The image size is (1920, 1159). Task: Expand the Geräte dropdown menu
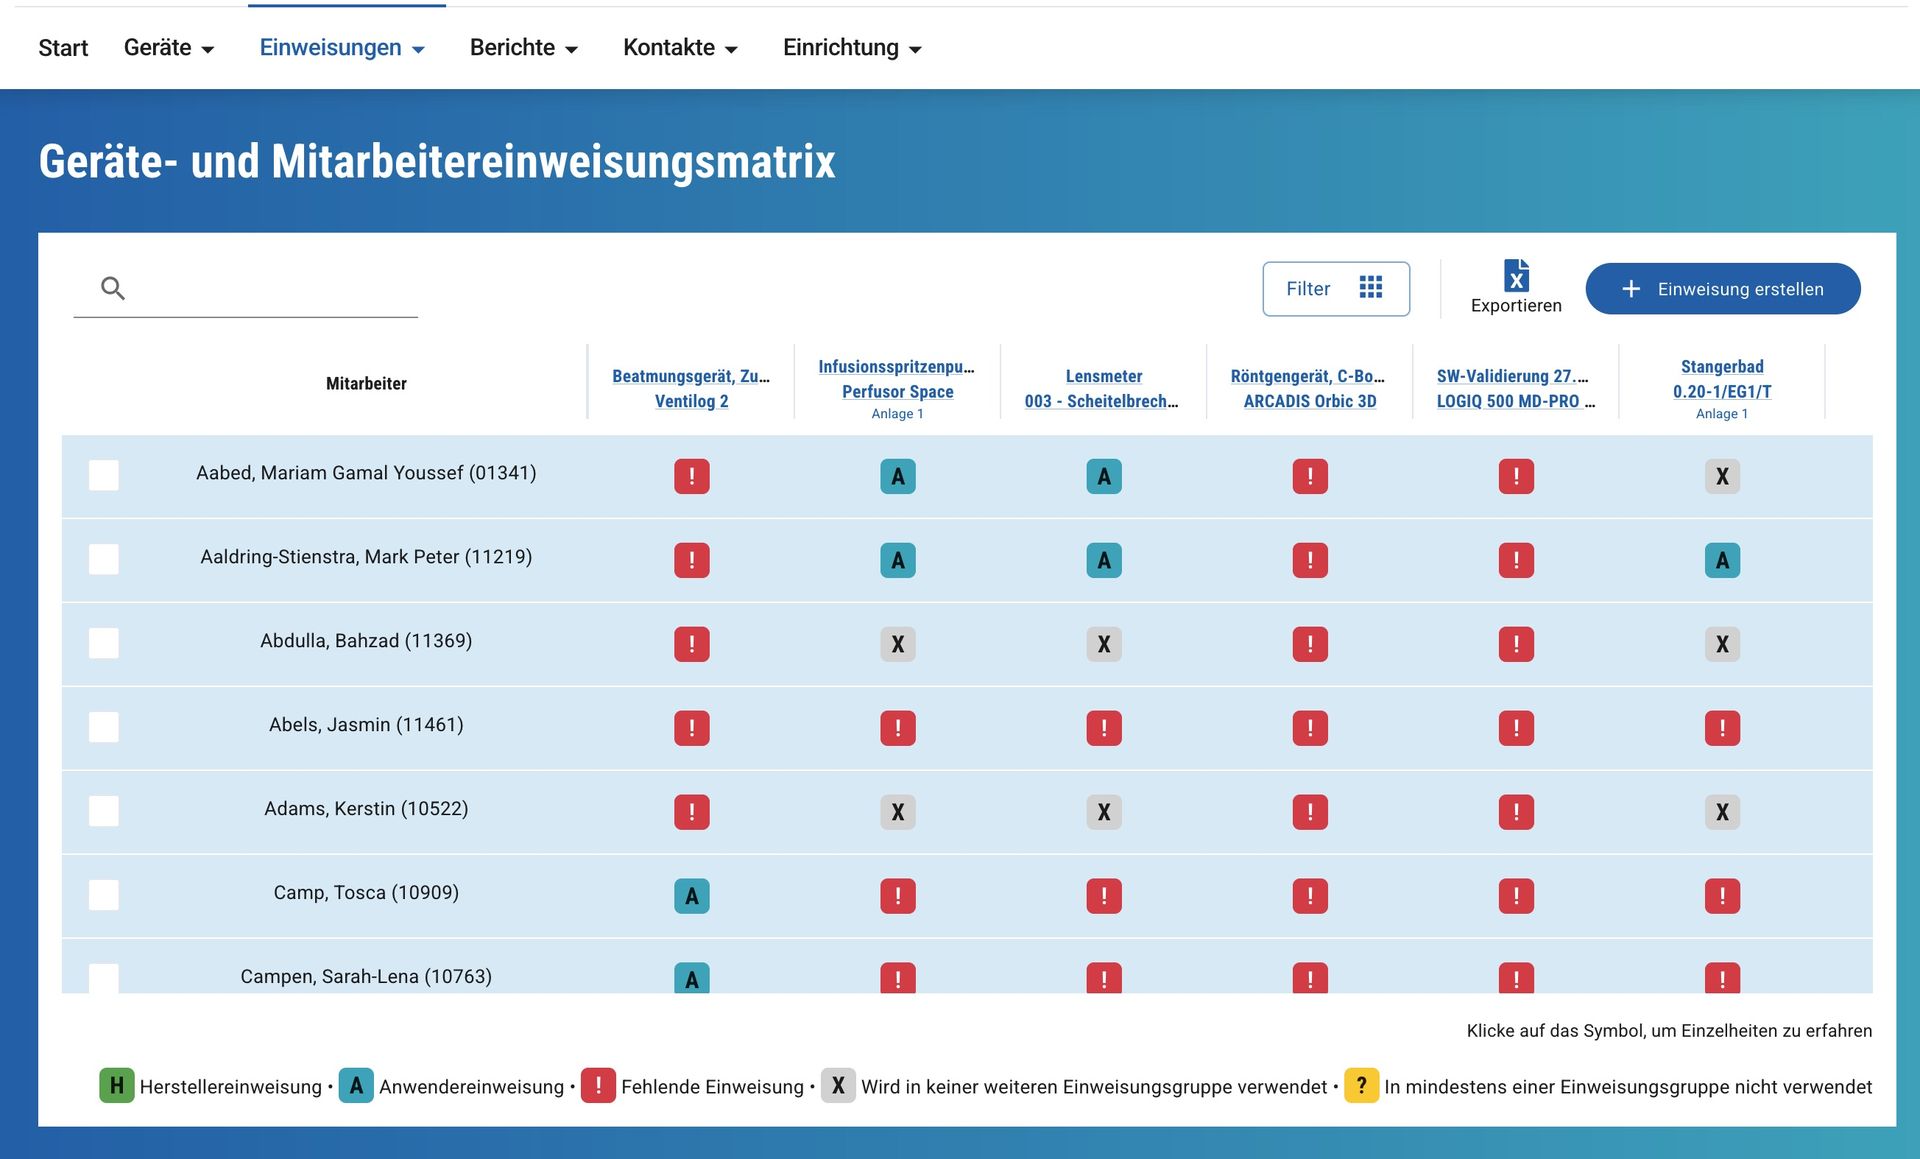tap(169, 48)
